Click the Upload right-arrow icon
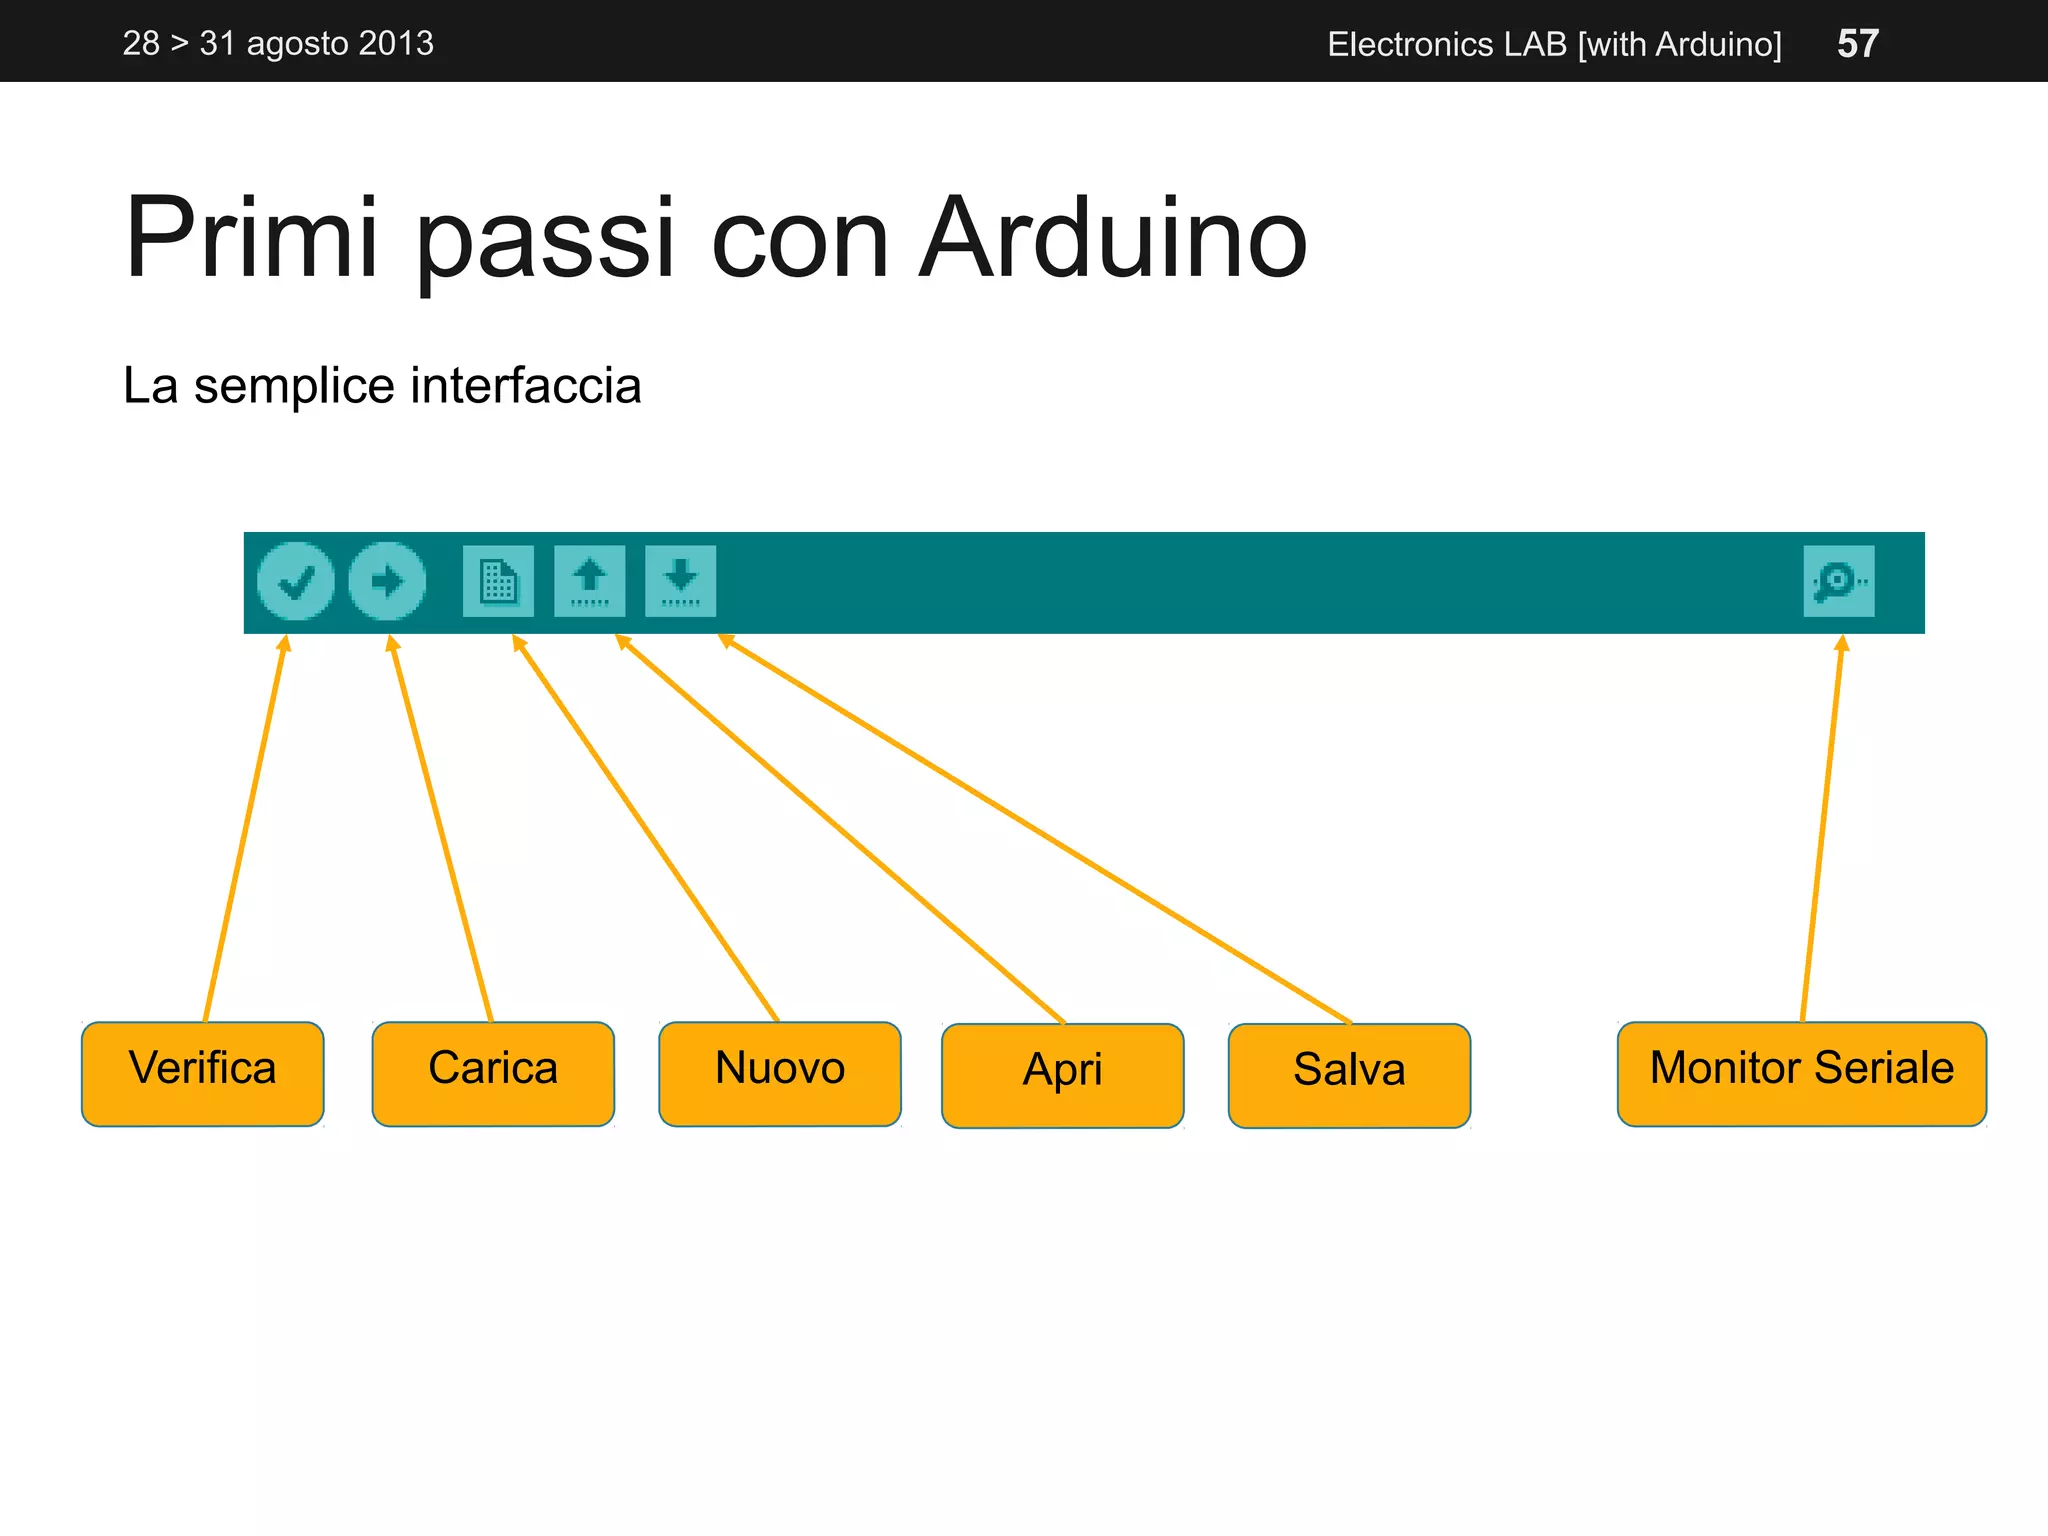Viewport: 2048px width, 1536px height. click(x=387, y=581)
